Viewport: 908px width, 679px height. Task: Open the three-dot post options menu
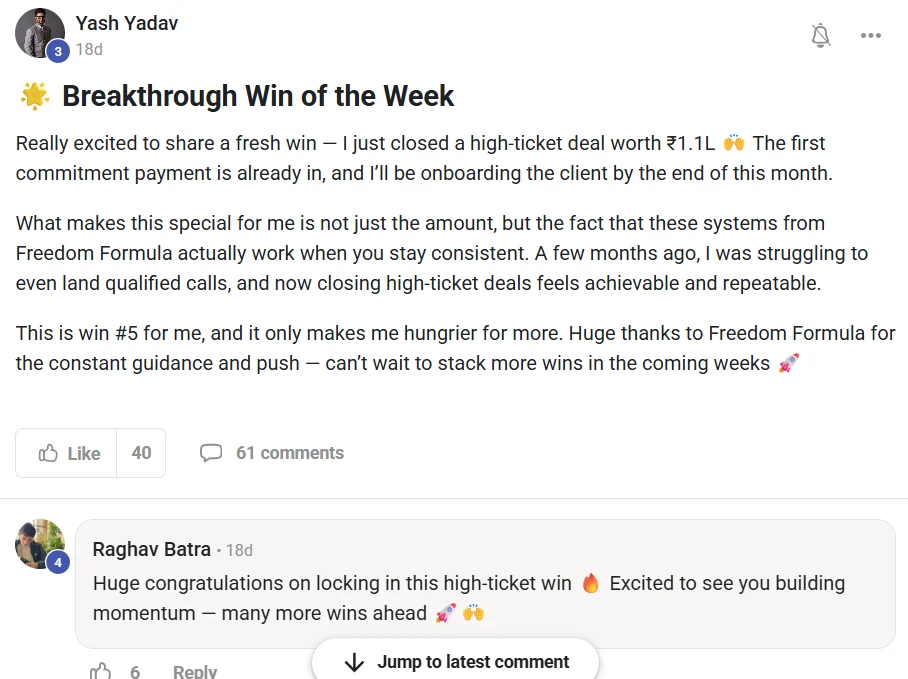click(871, 35)
